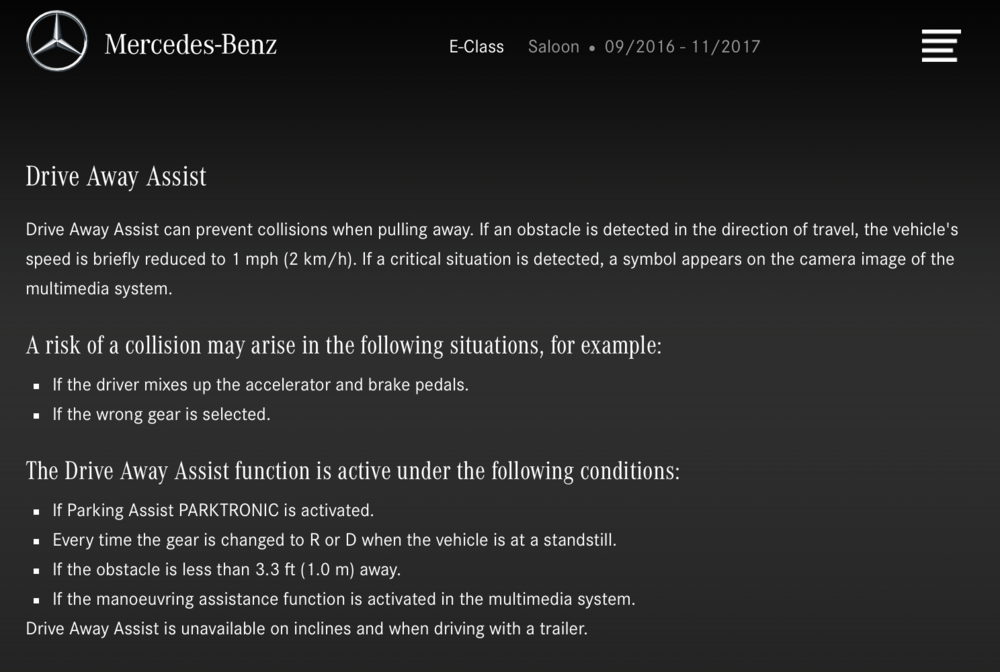This screenshot has width=1000, height=672.
Task: Select the Saloon body type label
Action: [x=553, y=47]
